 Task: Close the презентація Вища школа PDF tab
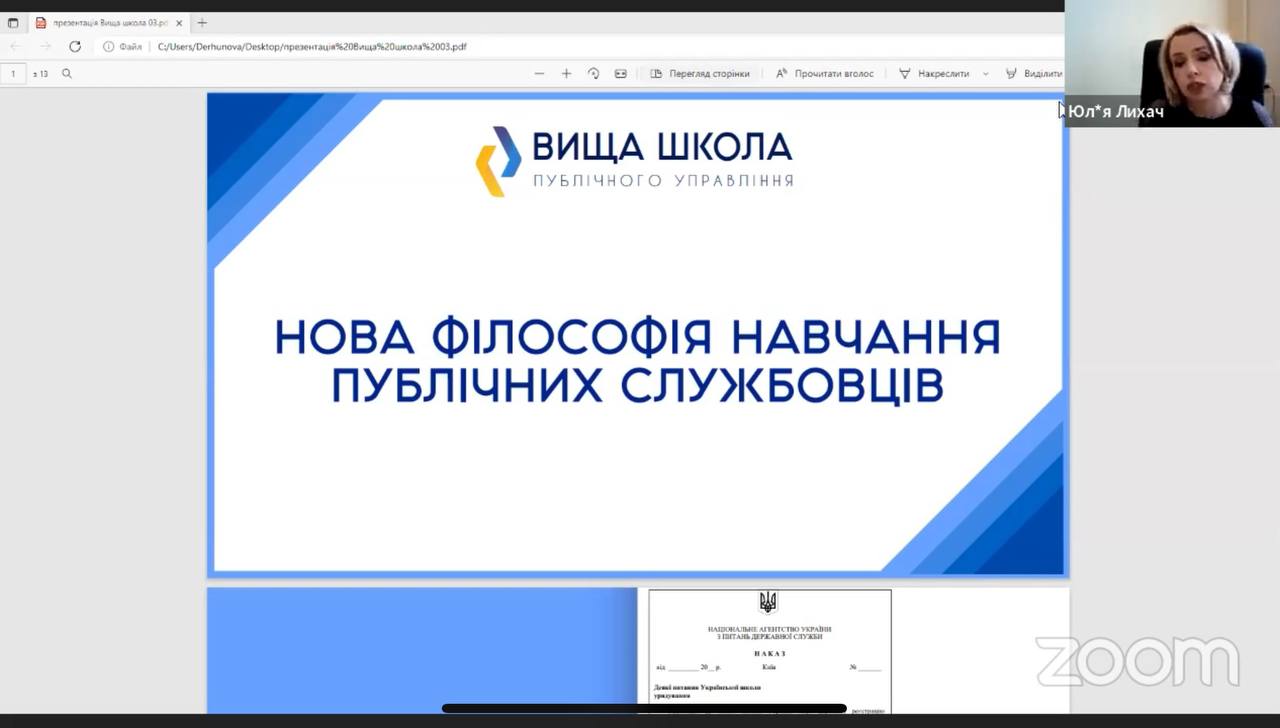click(179, 22)
